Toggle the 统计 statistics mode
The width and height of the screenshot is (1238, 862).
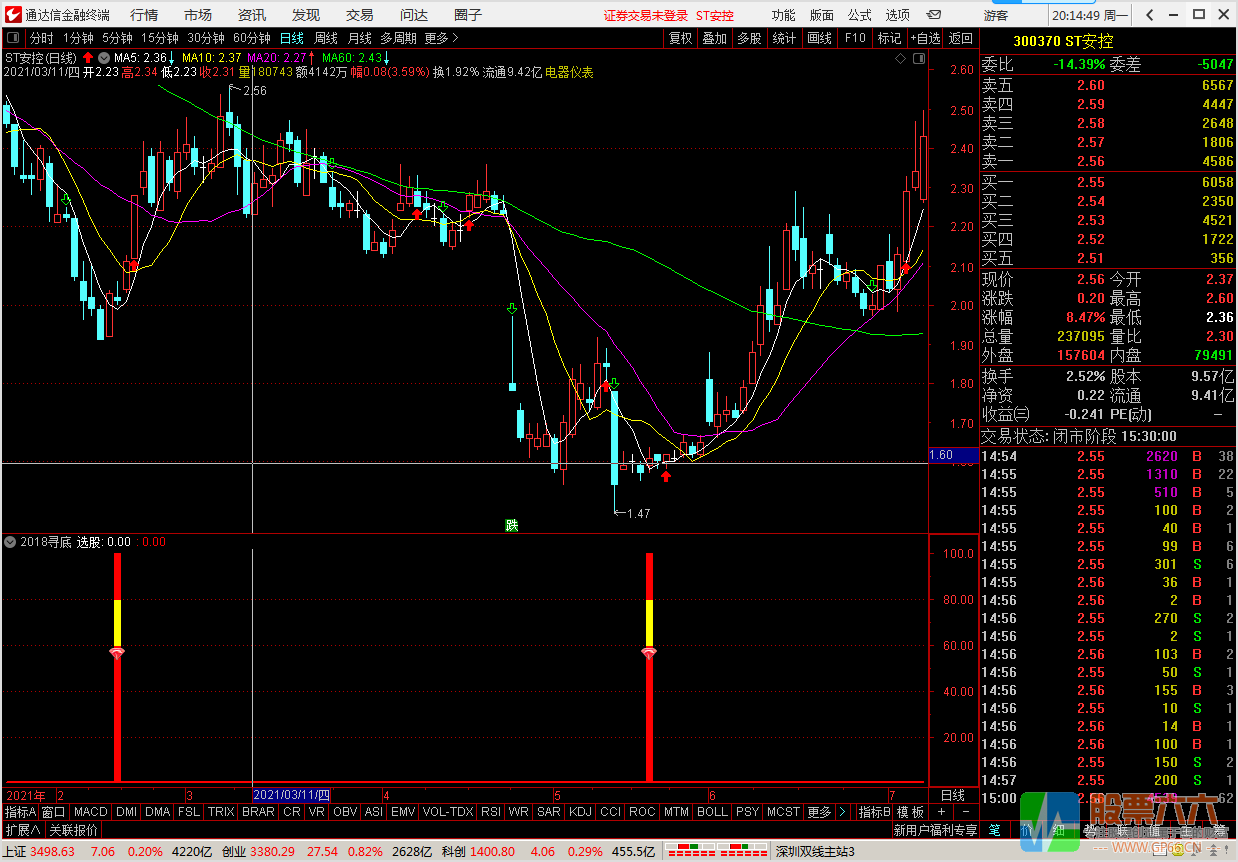(x=784, y=38)
